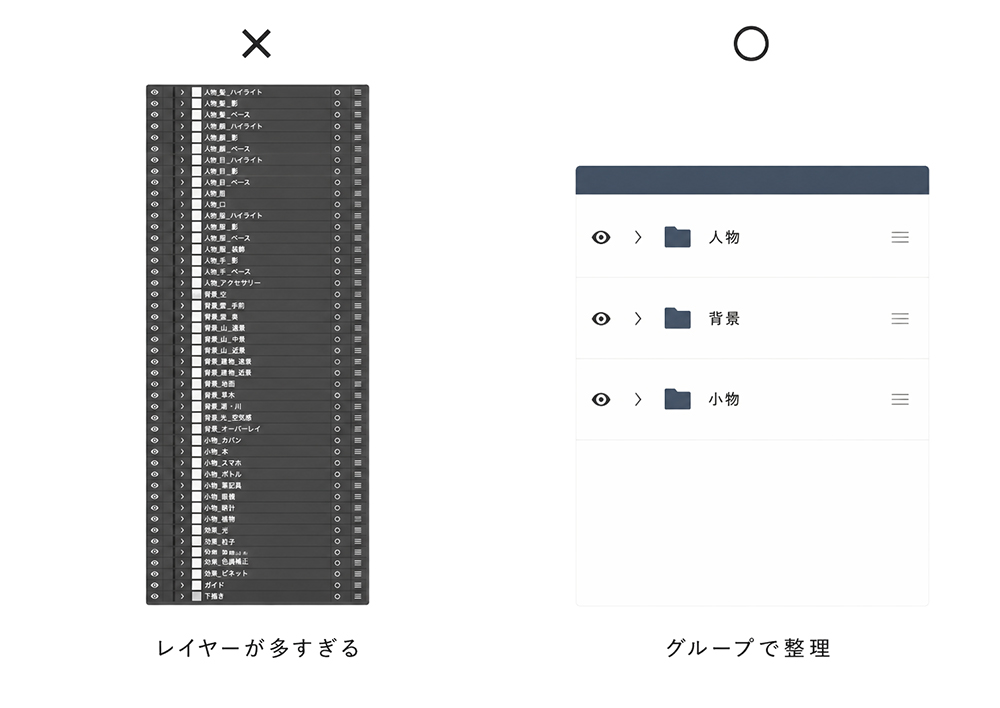The height and width of the screenshot is (708, 1000).
Task: Expand the 人物_服_装飾 layer chevron
Action: [182, 249]
